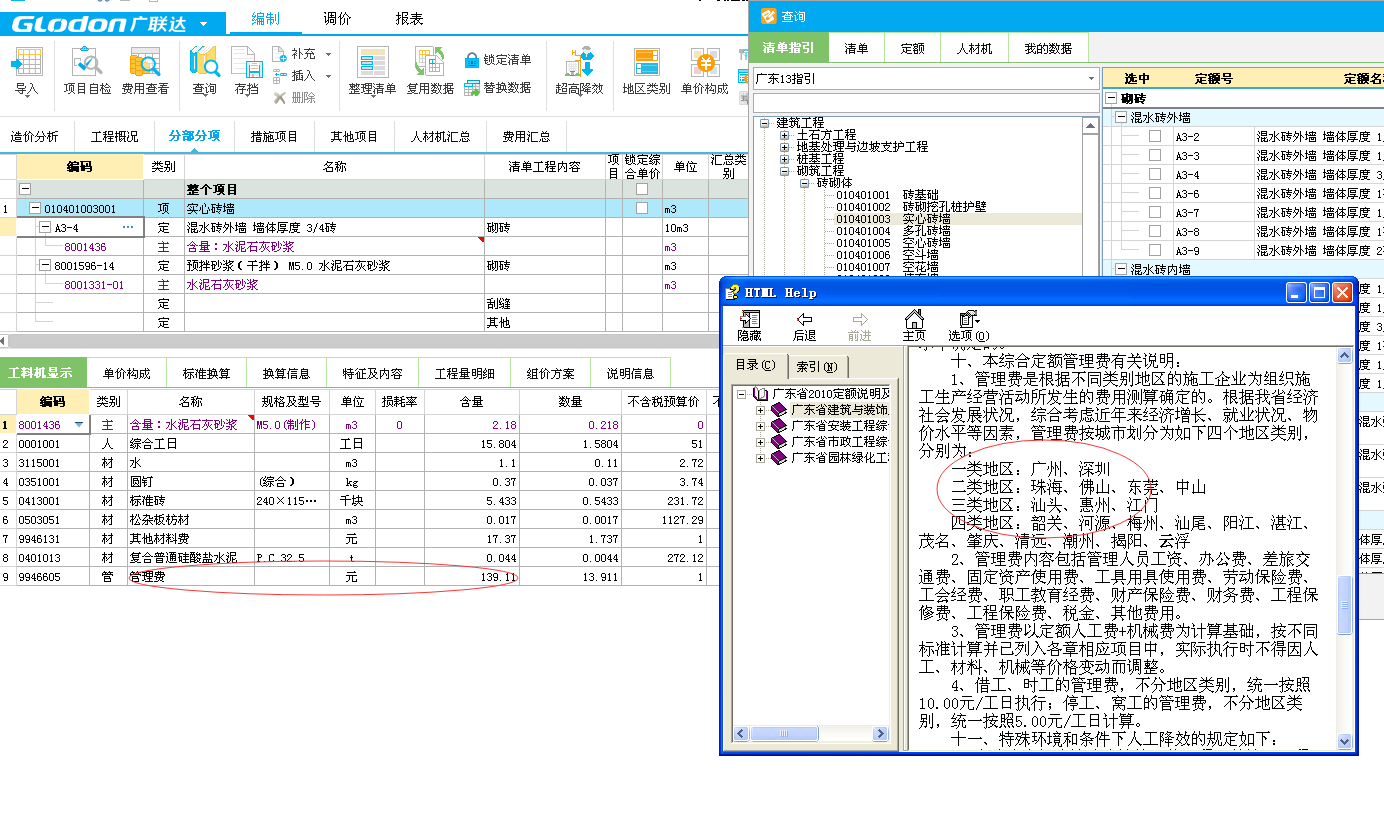The image size is (1384, 836).
Task: Check the box for quota A3-6
Action: coord(1155,193)
